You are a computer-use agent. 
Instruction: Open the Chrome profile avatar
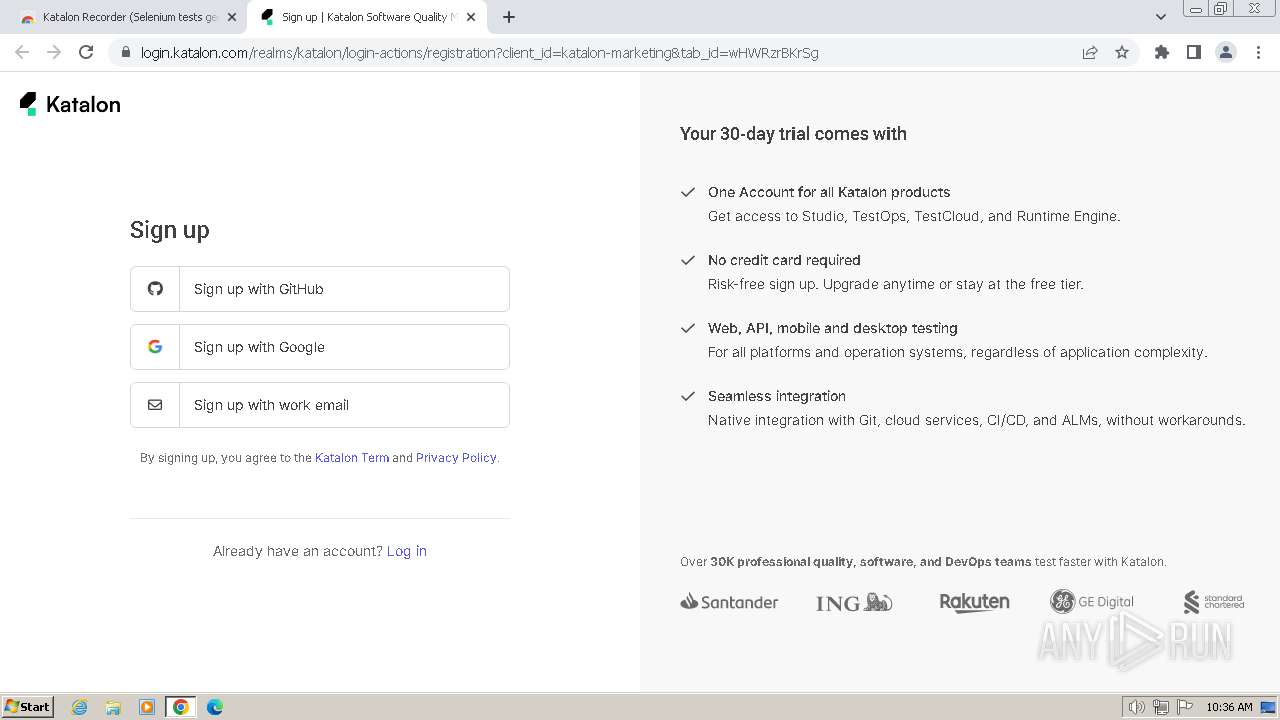pyautogui.click(x=1226, y=53)
